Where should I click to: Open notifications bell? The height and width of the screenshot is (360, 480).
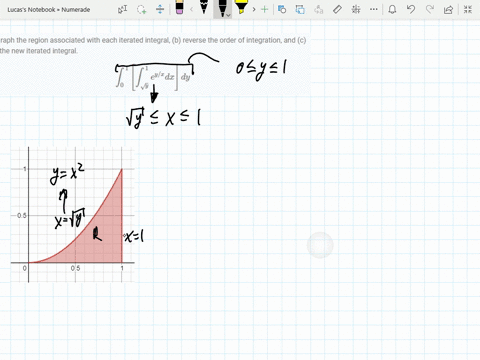pyautogui.click(x=392, y=9)
